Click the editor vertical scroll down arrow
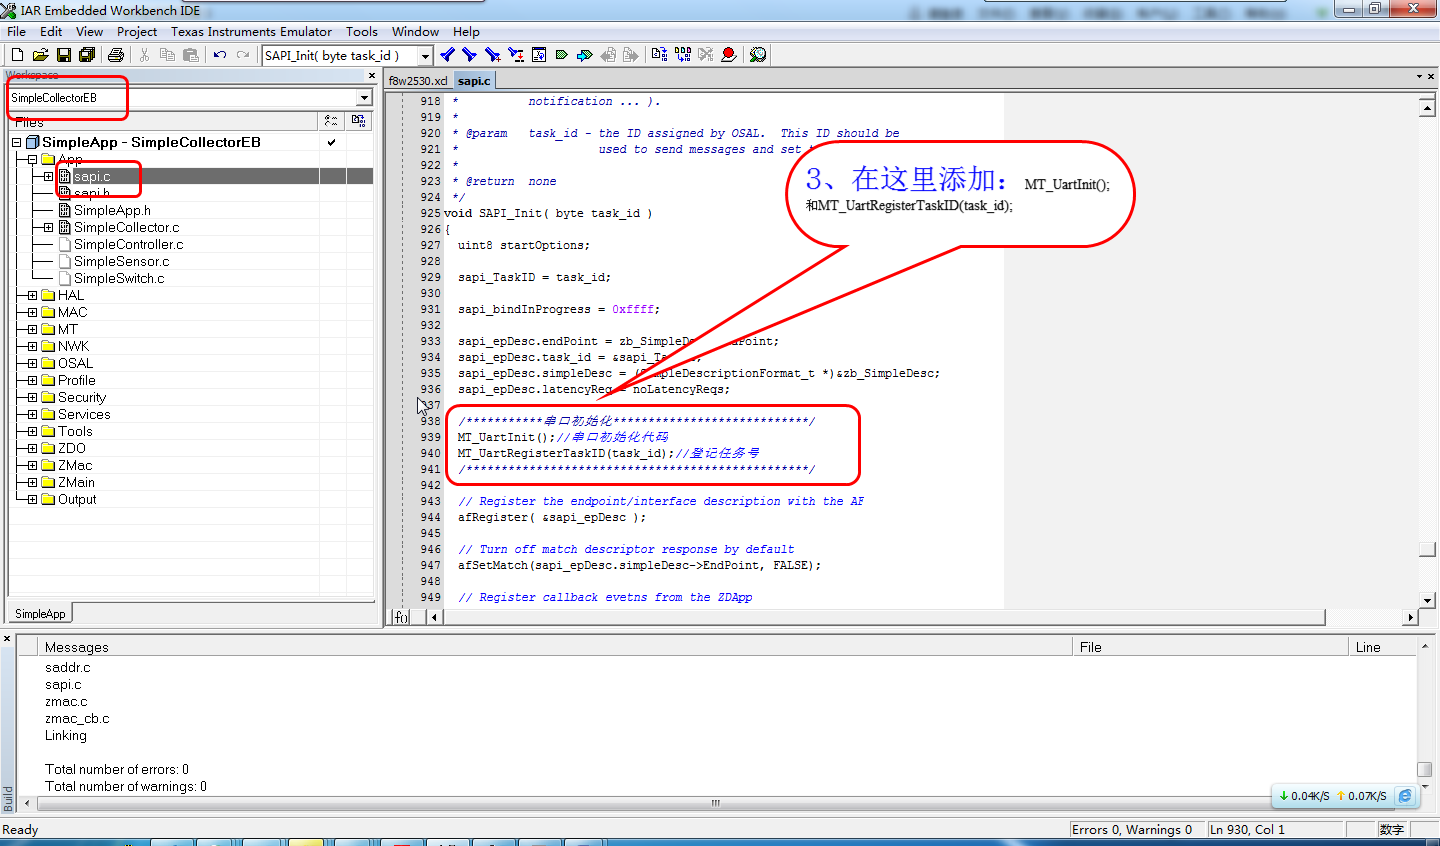 [x=1427, y=600]
